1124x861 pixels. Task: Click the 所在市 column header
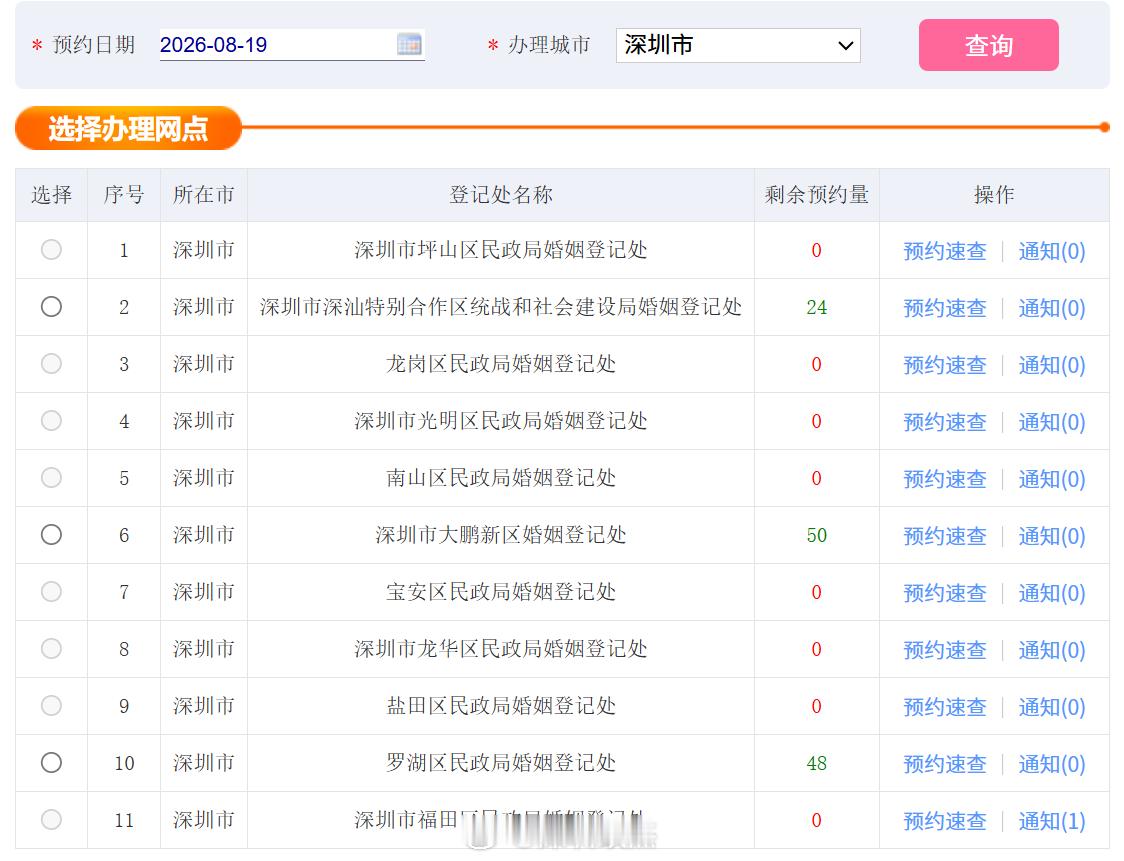pos(204,195)
